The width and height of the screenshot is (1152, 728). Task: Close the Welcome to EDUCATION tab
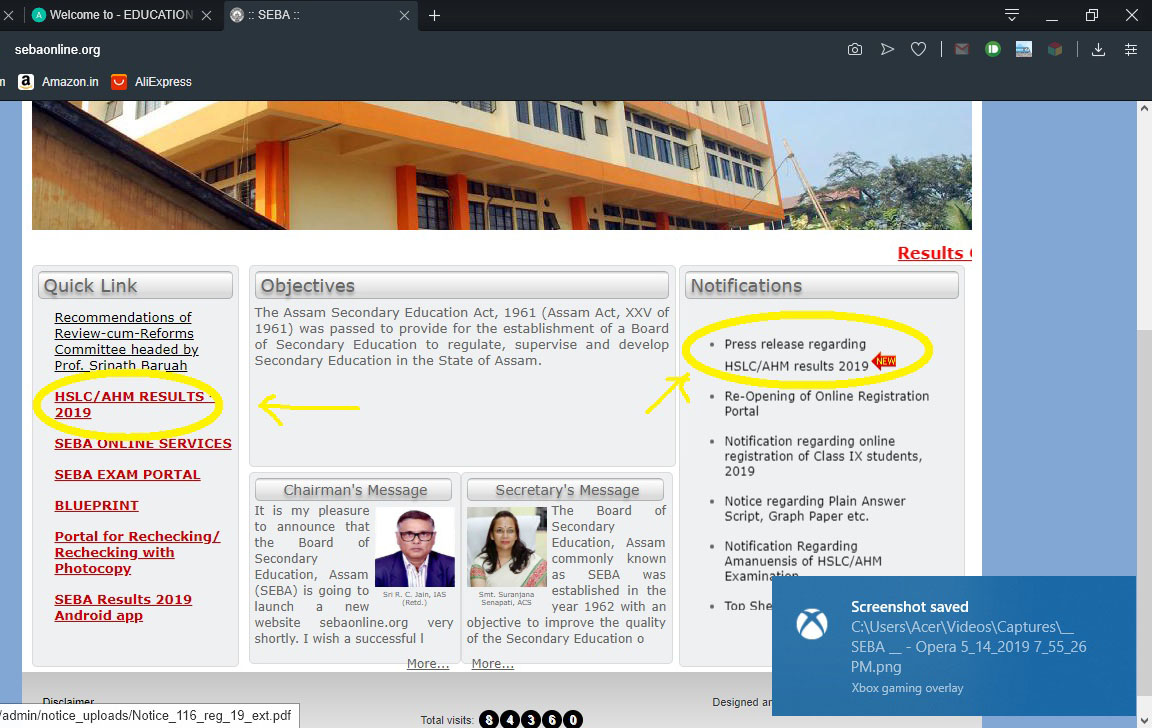[x=206, y=15]
